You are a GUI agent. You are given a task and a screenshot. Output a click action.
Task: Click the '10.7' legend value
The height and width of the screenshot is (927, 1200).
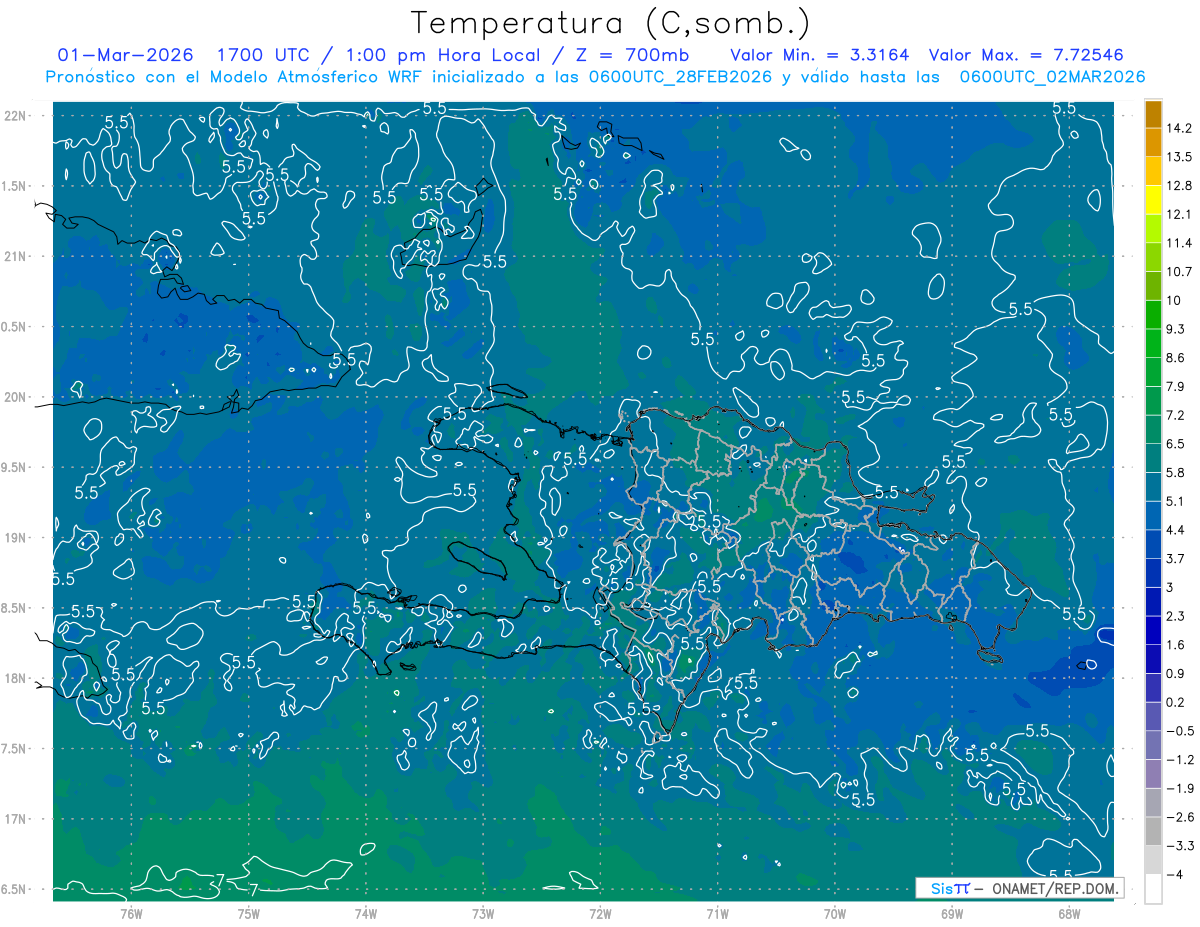(x=1179, y=272)
